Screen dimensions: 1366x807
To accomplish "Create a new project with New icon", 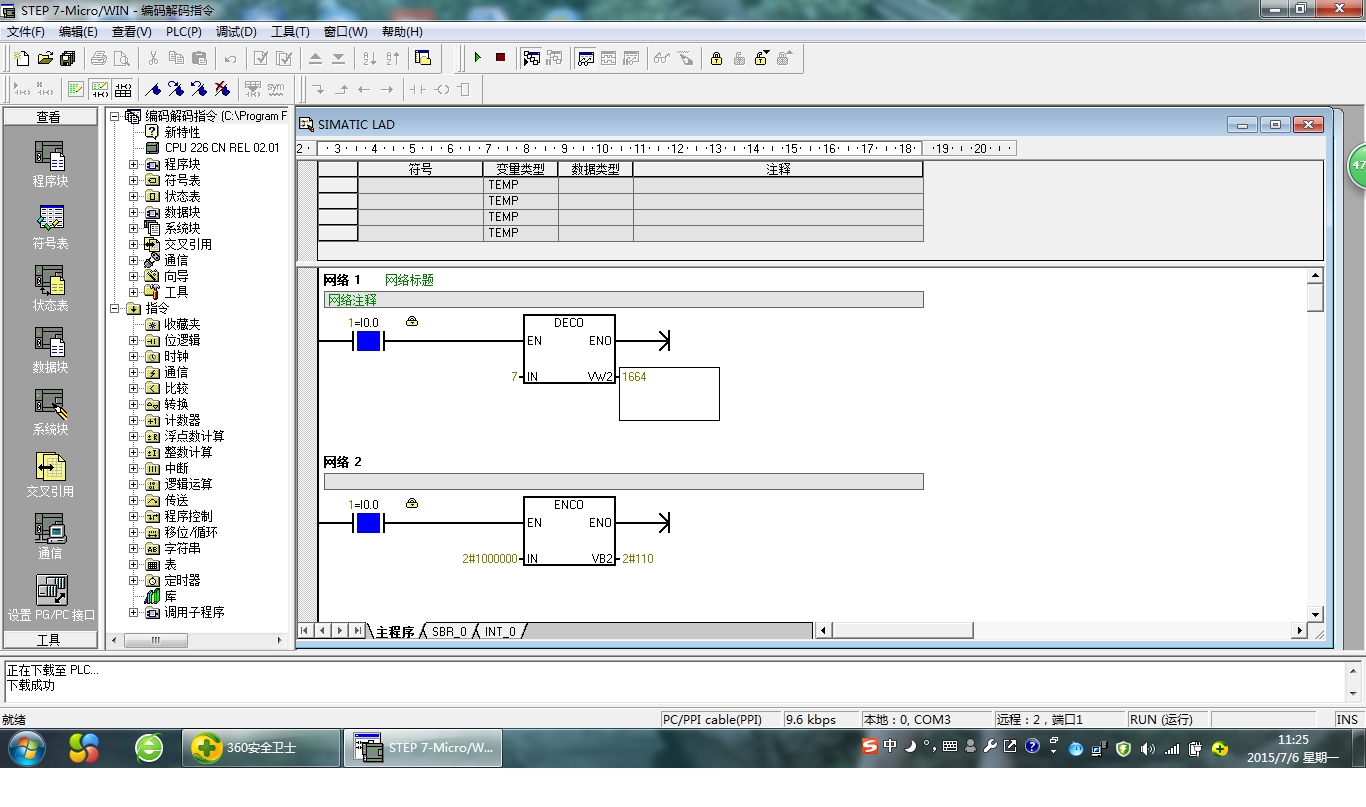I will tap(22, 59).
